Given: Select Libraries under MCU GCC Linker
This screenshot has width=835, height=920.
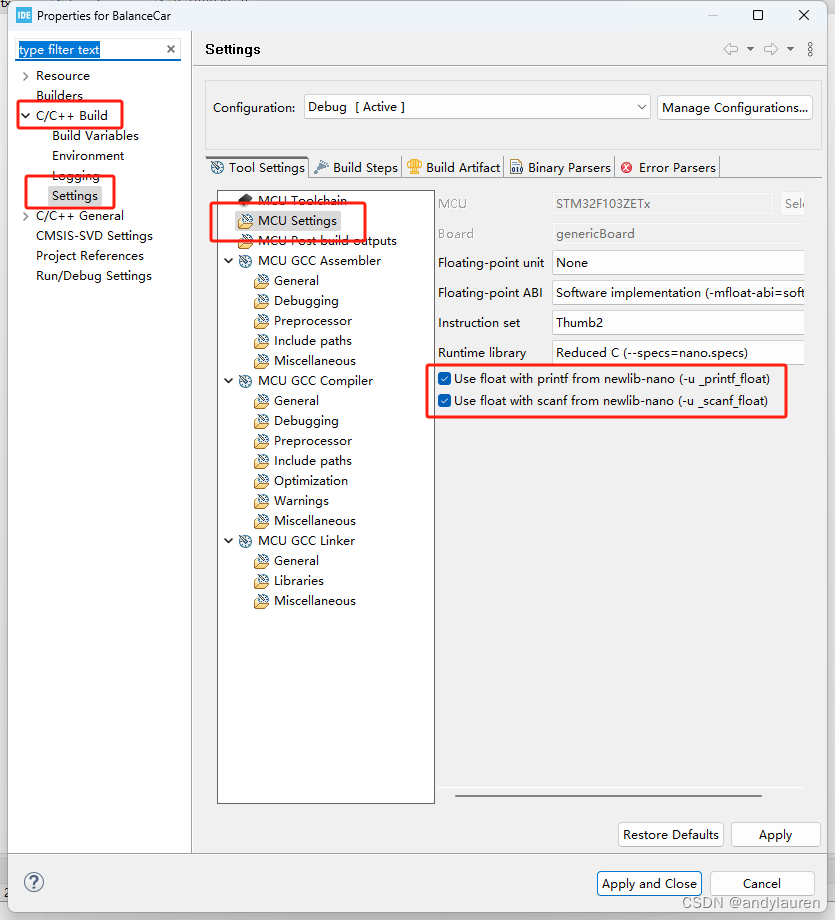Looking at the screenshot, I should [298, 581].
